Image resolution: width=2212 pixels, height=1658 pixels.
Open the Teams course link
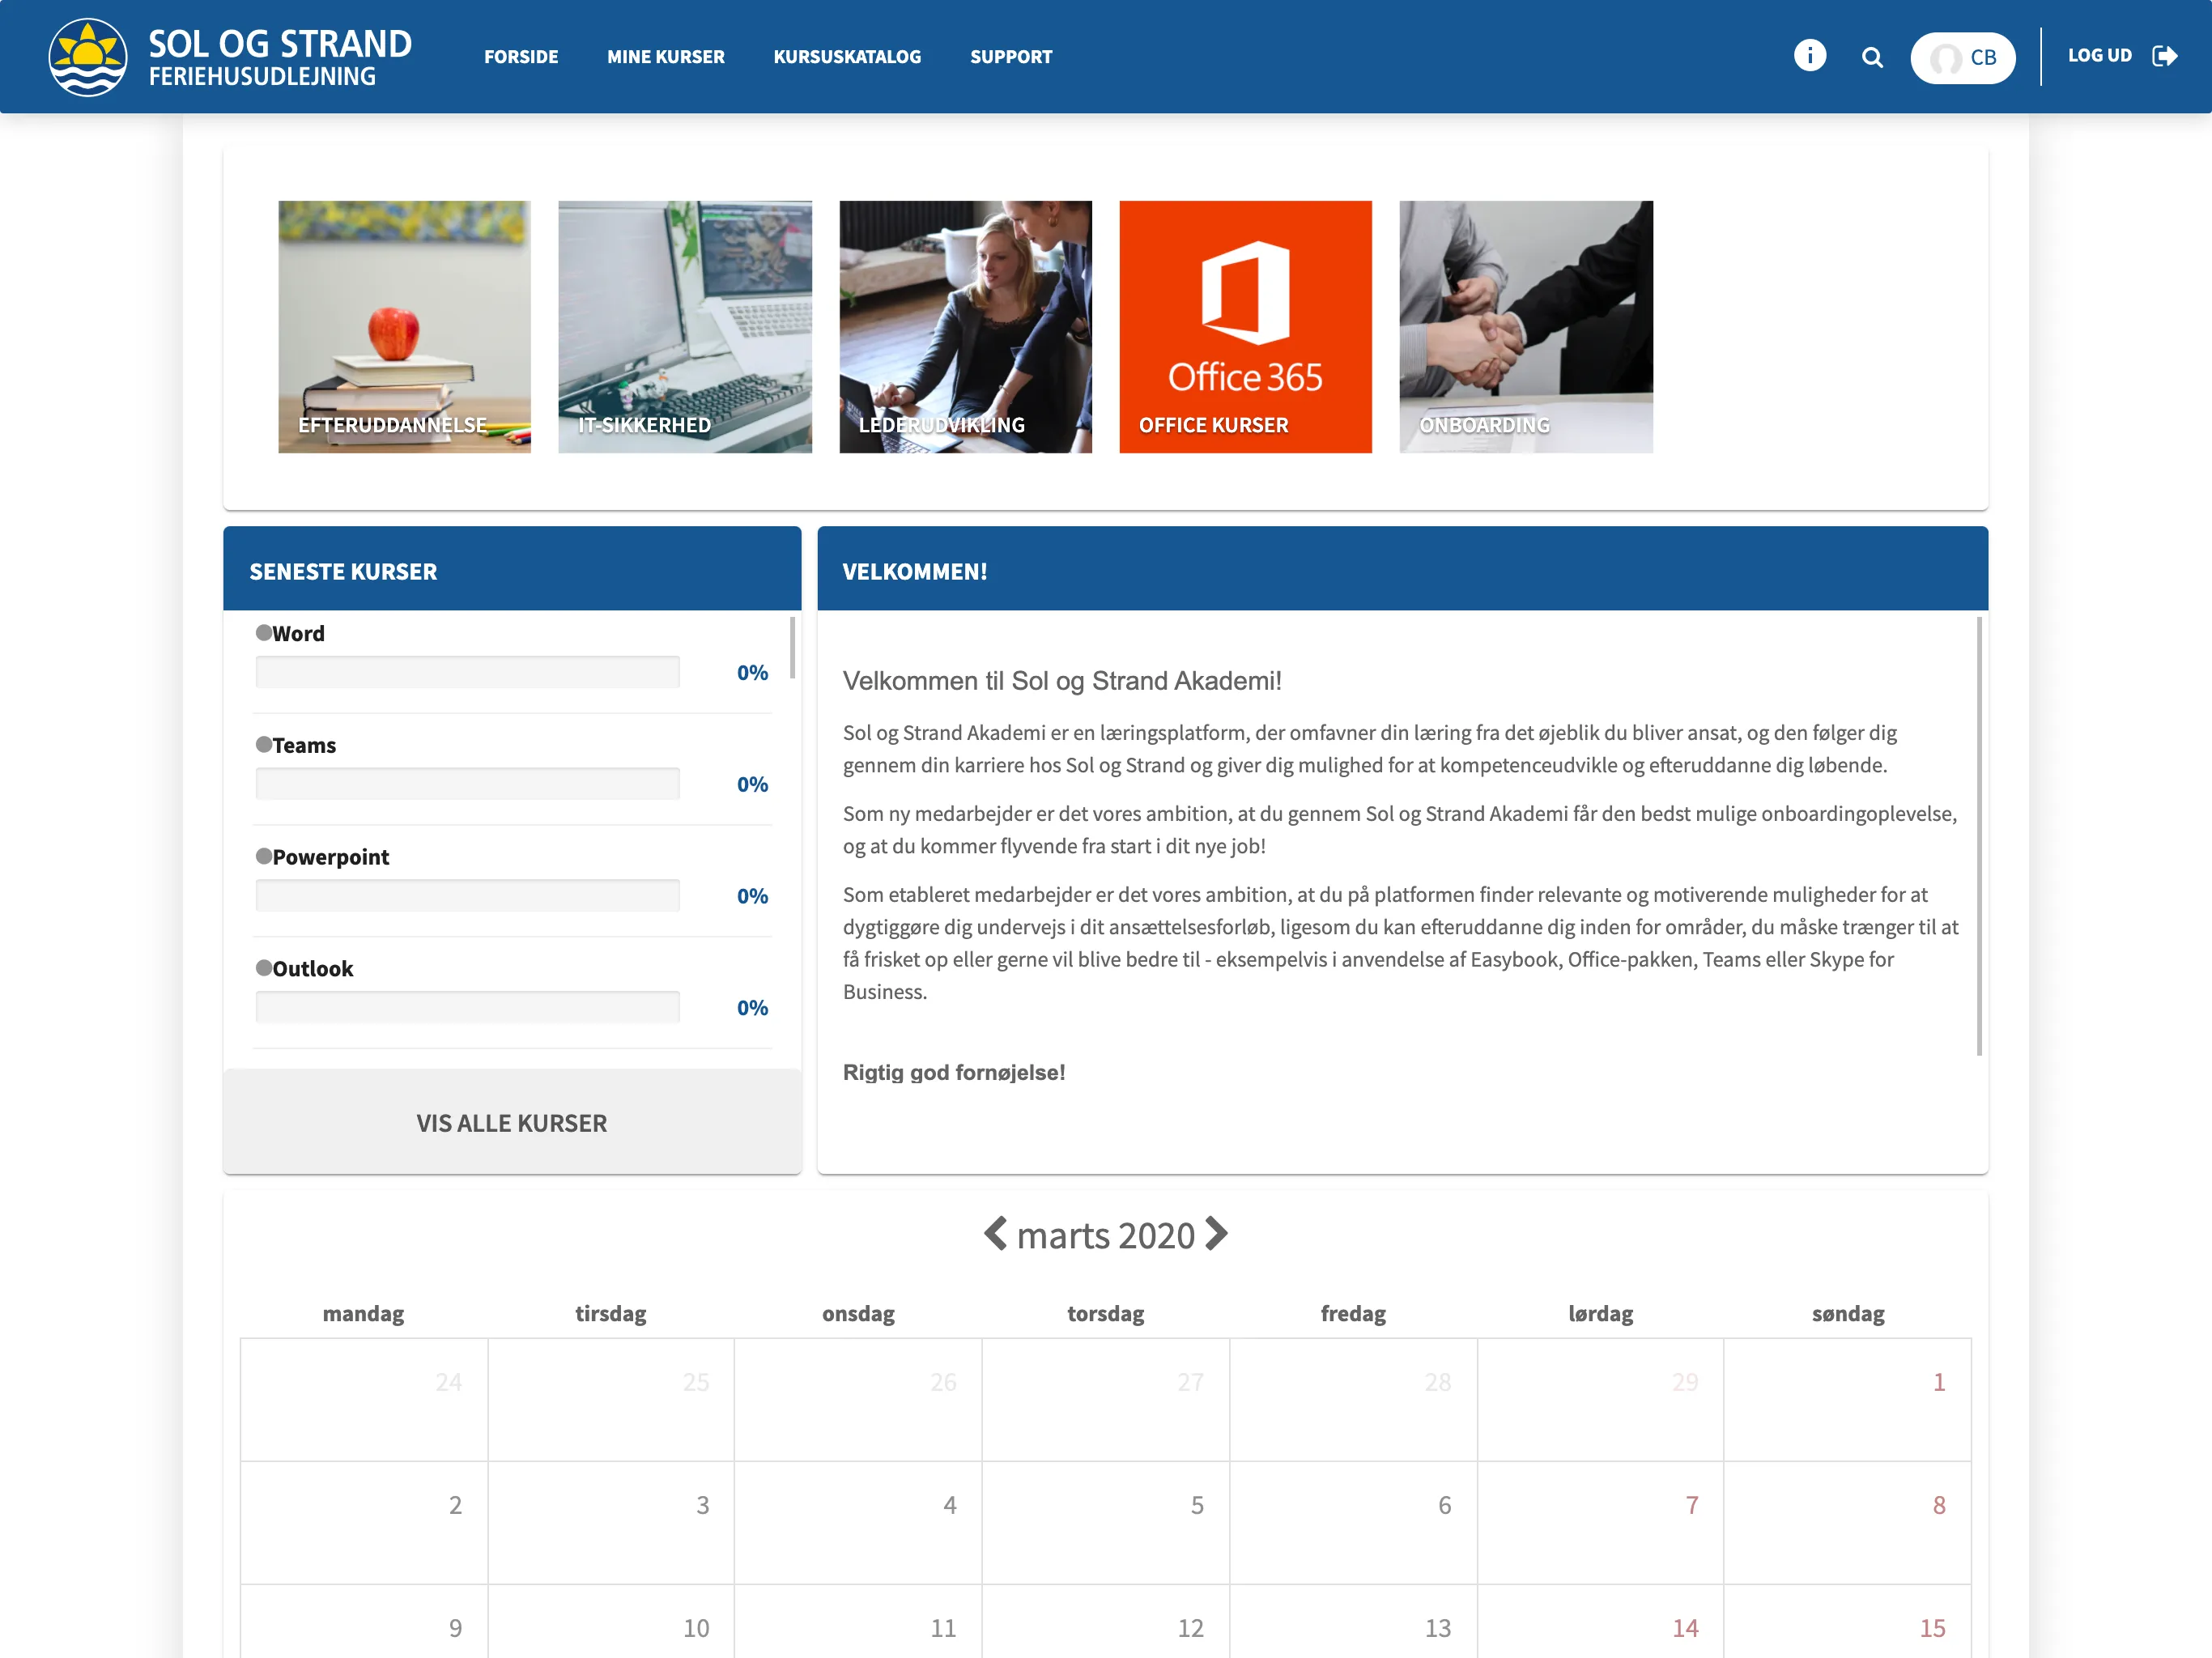click(304, 746)
